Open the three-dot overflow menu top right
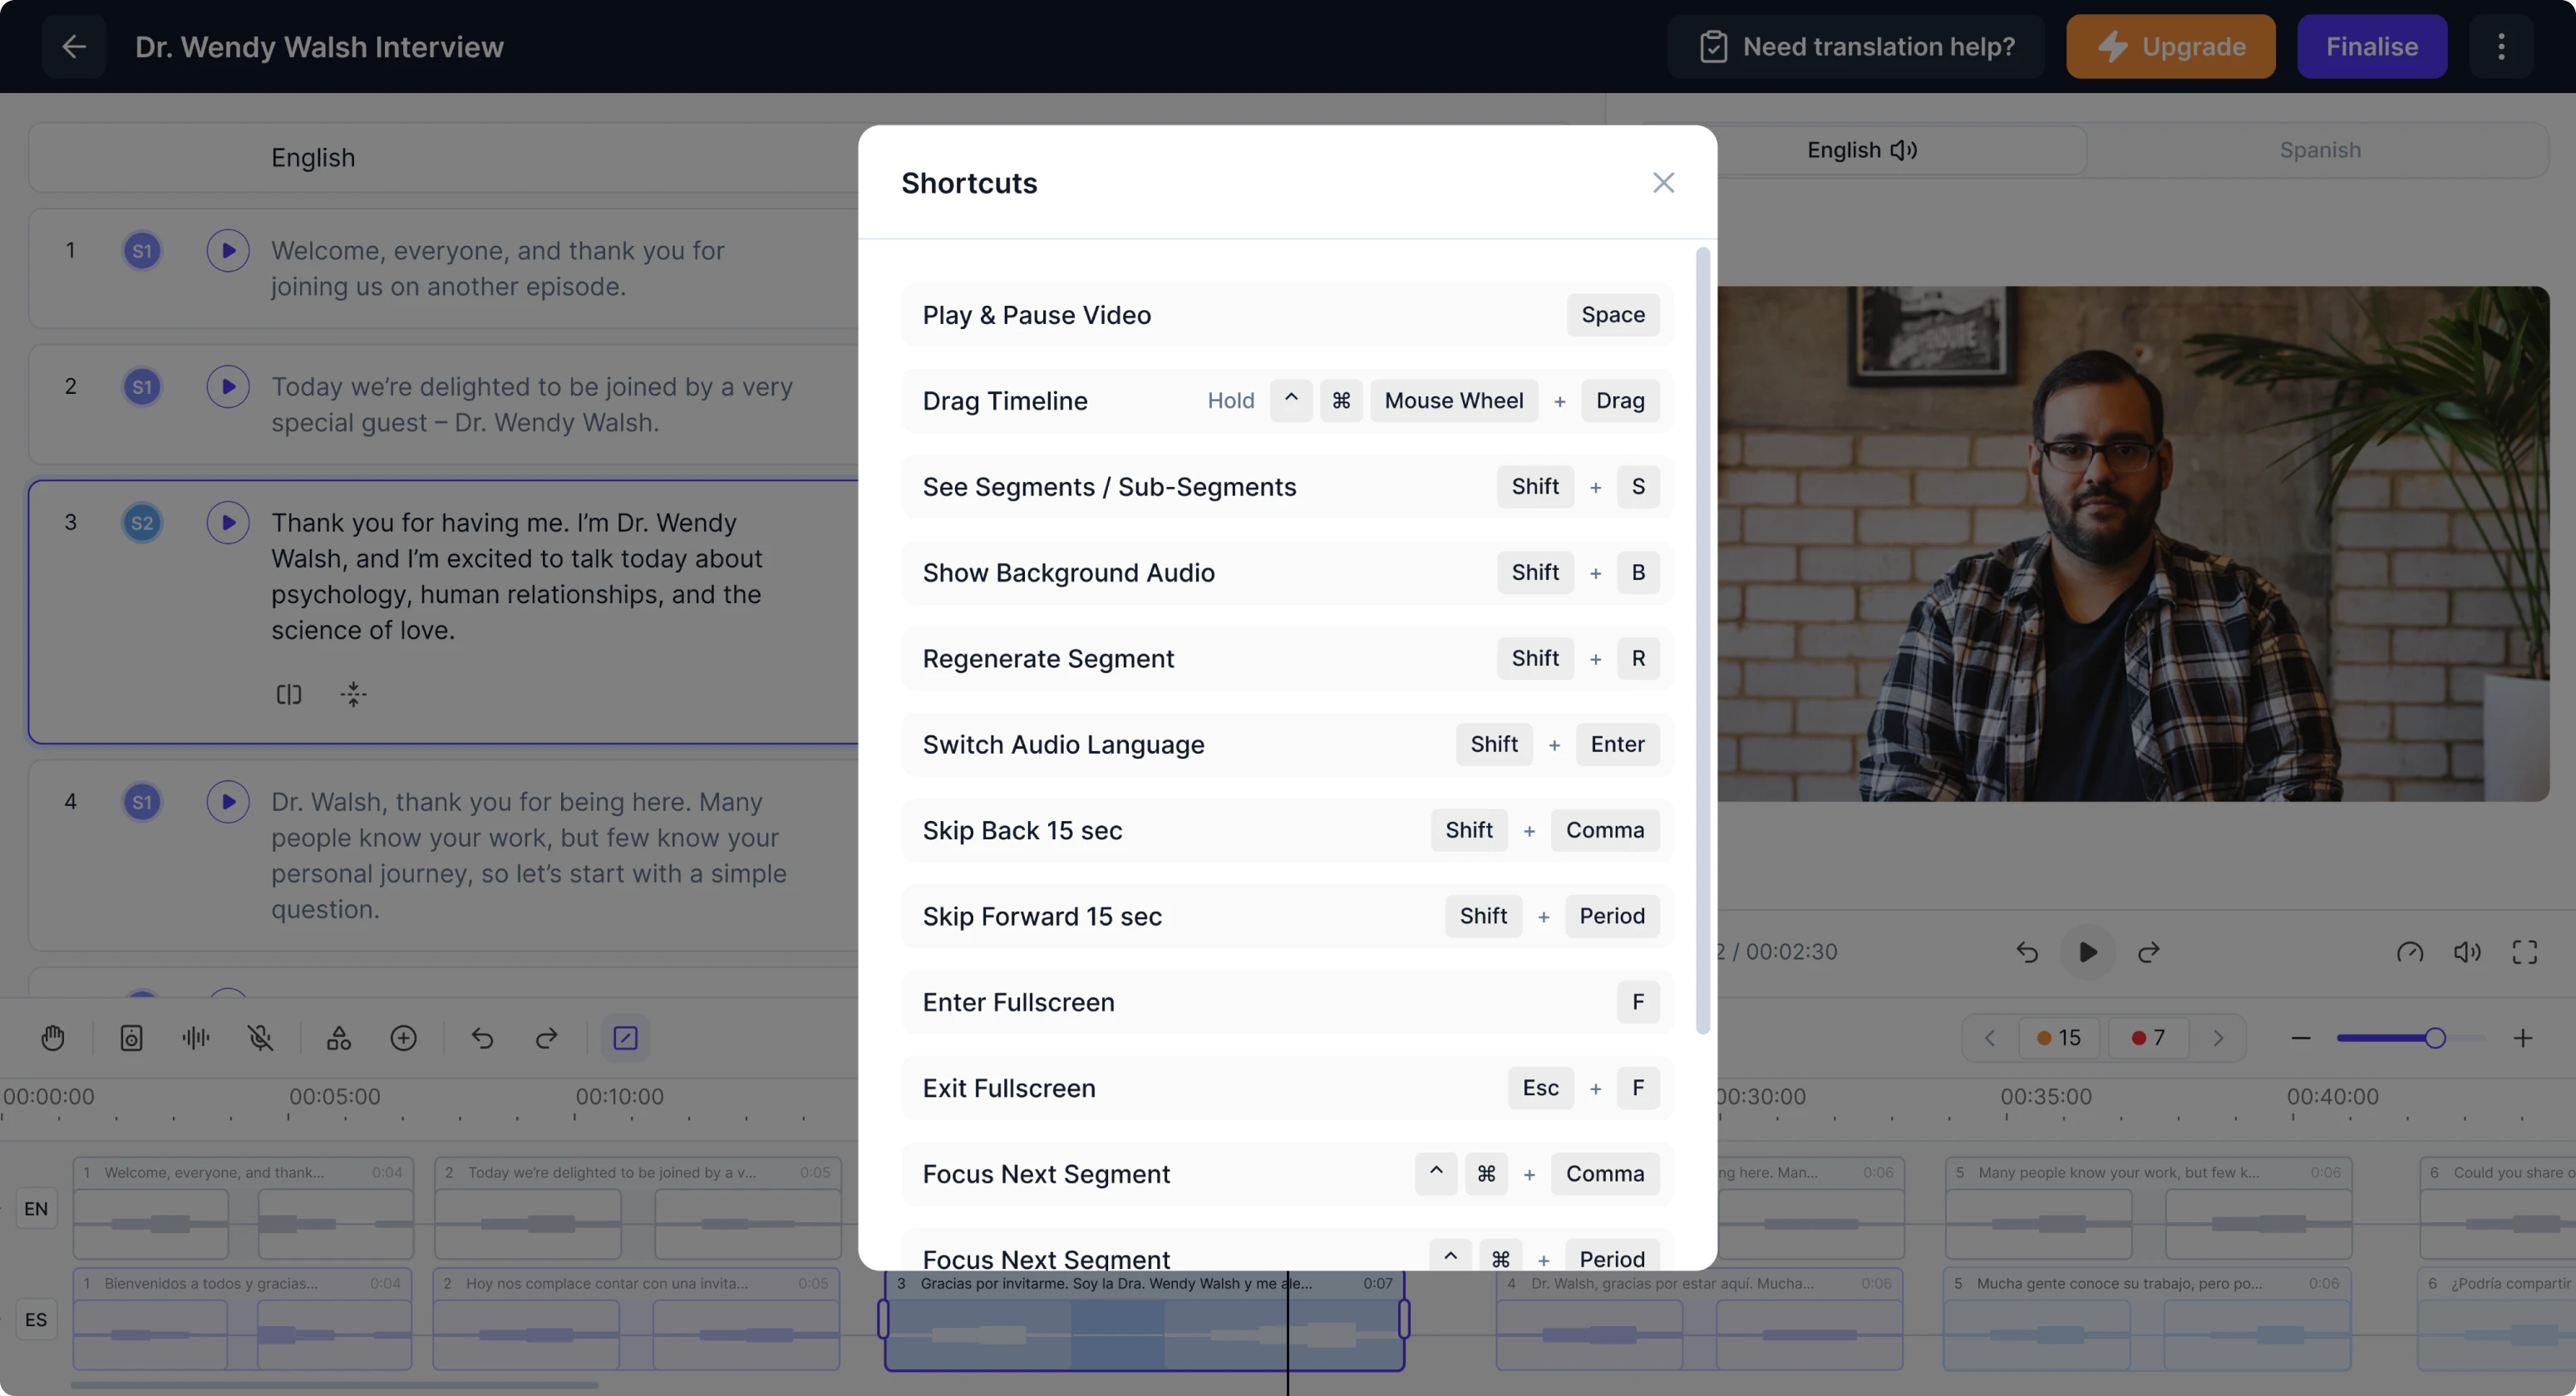This screenshot has width=2576, height=1396. click(x=2501, y=46)
